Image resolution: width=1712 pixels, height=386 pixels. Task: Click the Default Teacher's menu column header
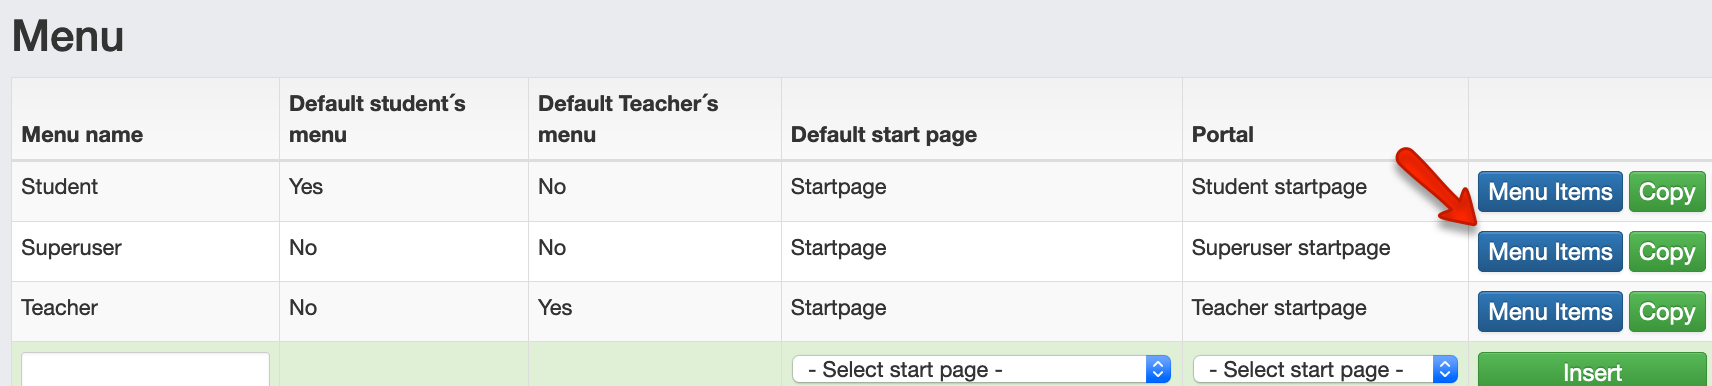[628, 119]
